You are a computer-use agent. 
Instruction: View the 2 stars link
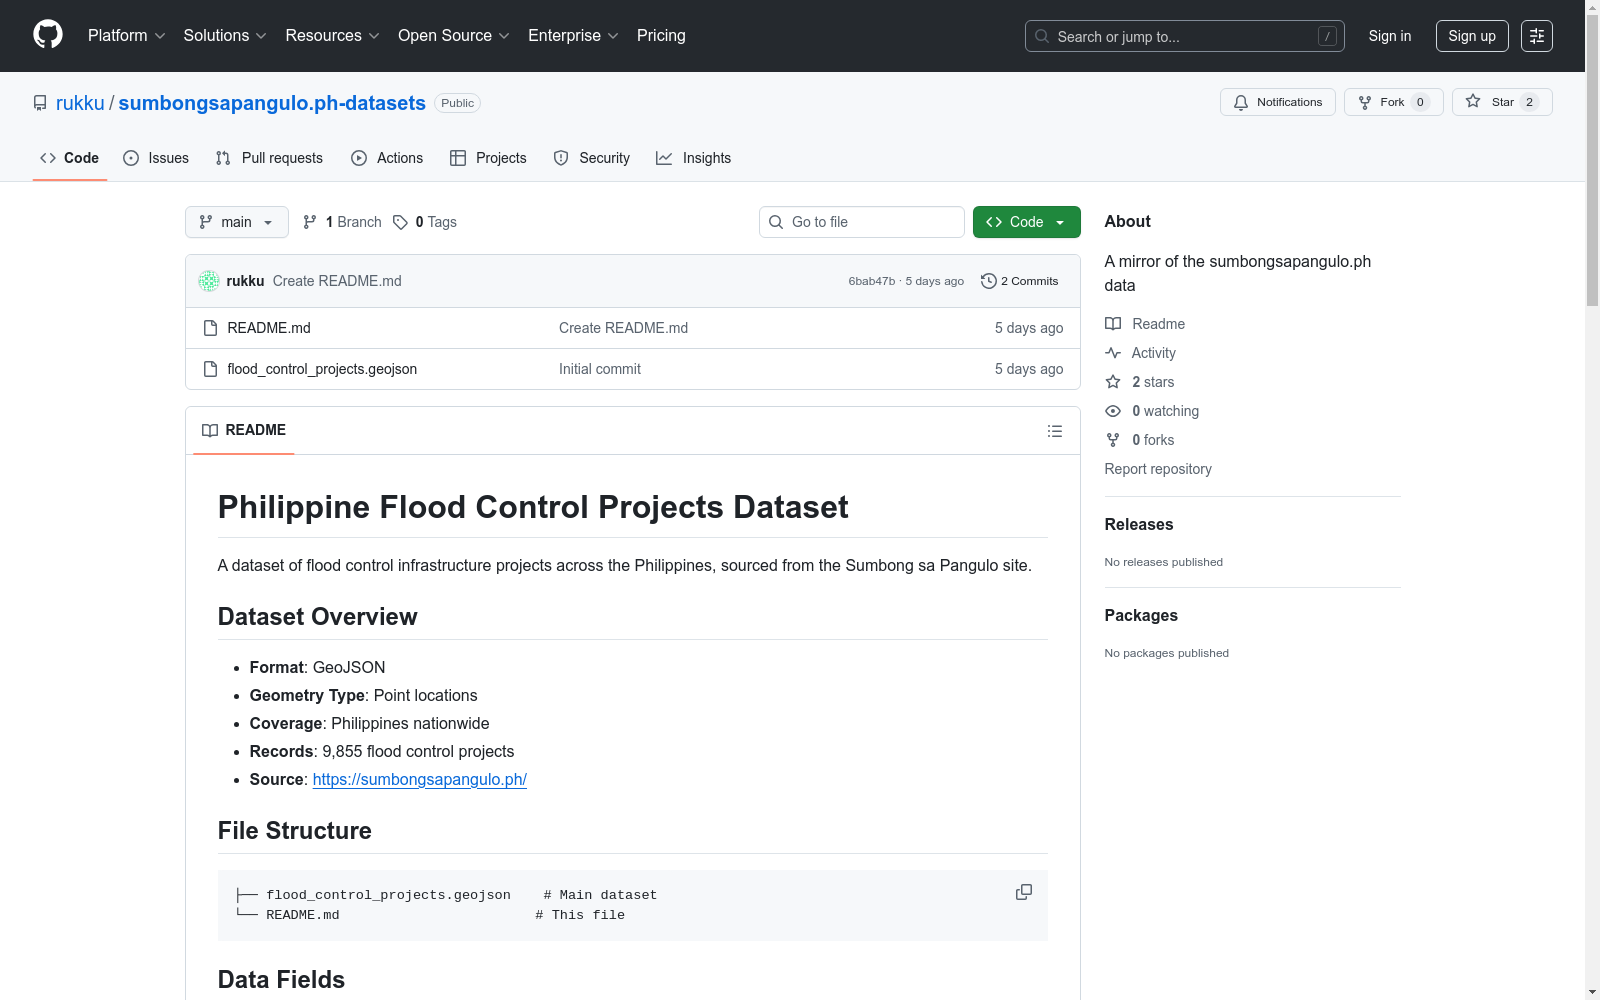pos(1140,382)
